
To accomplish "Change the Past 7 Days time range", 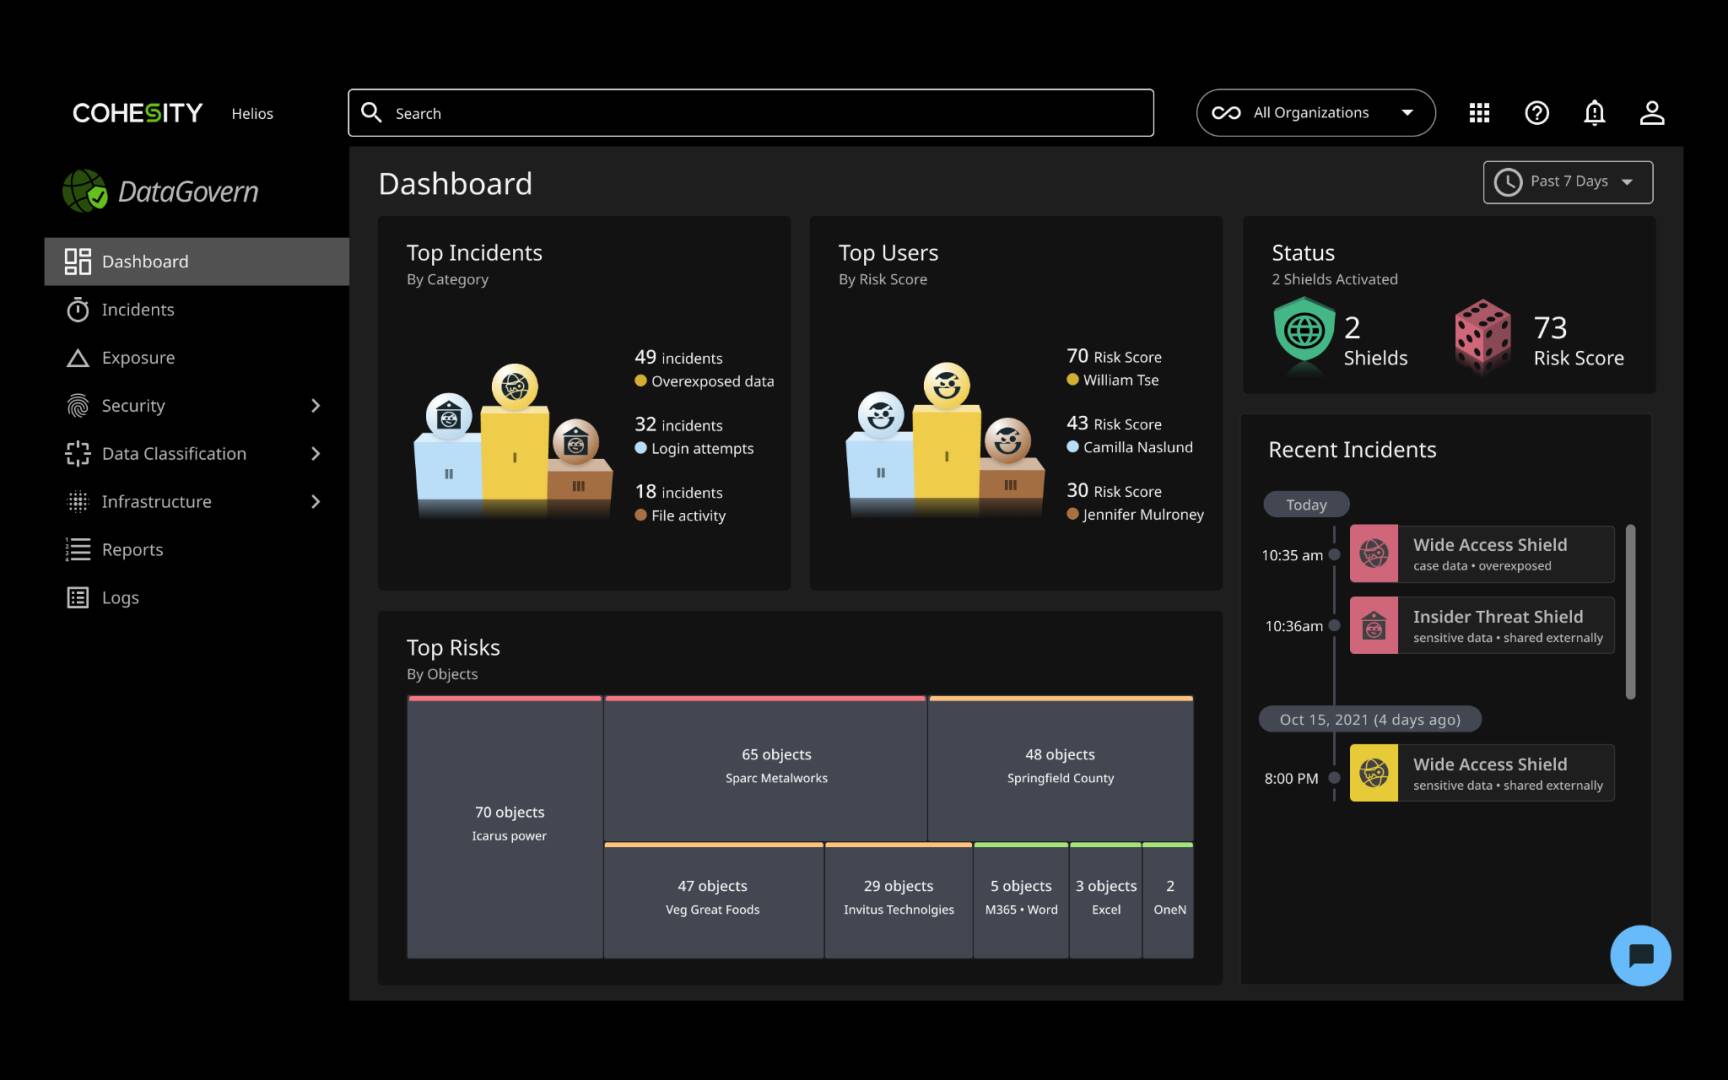I will pos(1566,181).
